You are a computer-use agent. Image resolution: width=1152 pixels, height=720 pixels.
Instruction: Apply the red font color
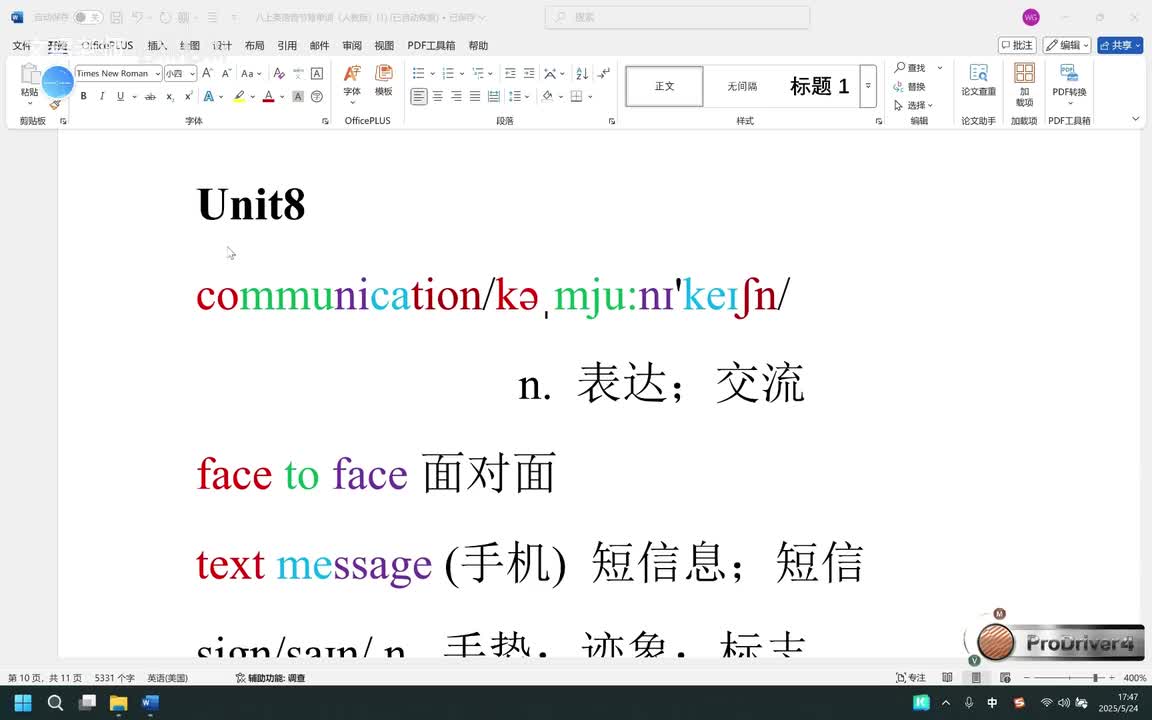click(268, 96)
